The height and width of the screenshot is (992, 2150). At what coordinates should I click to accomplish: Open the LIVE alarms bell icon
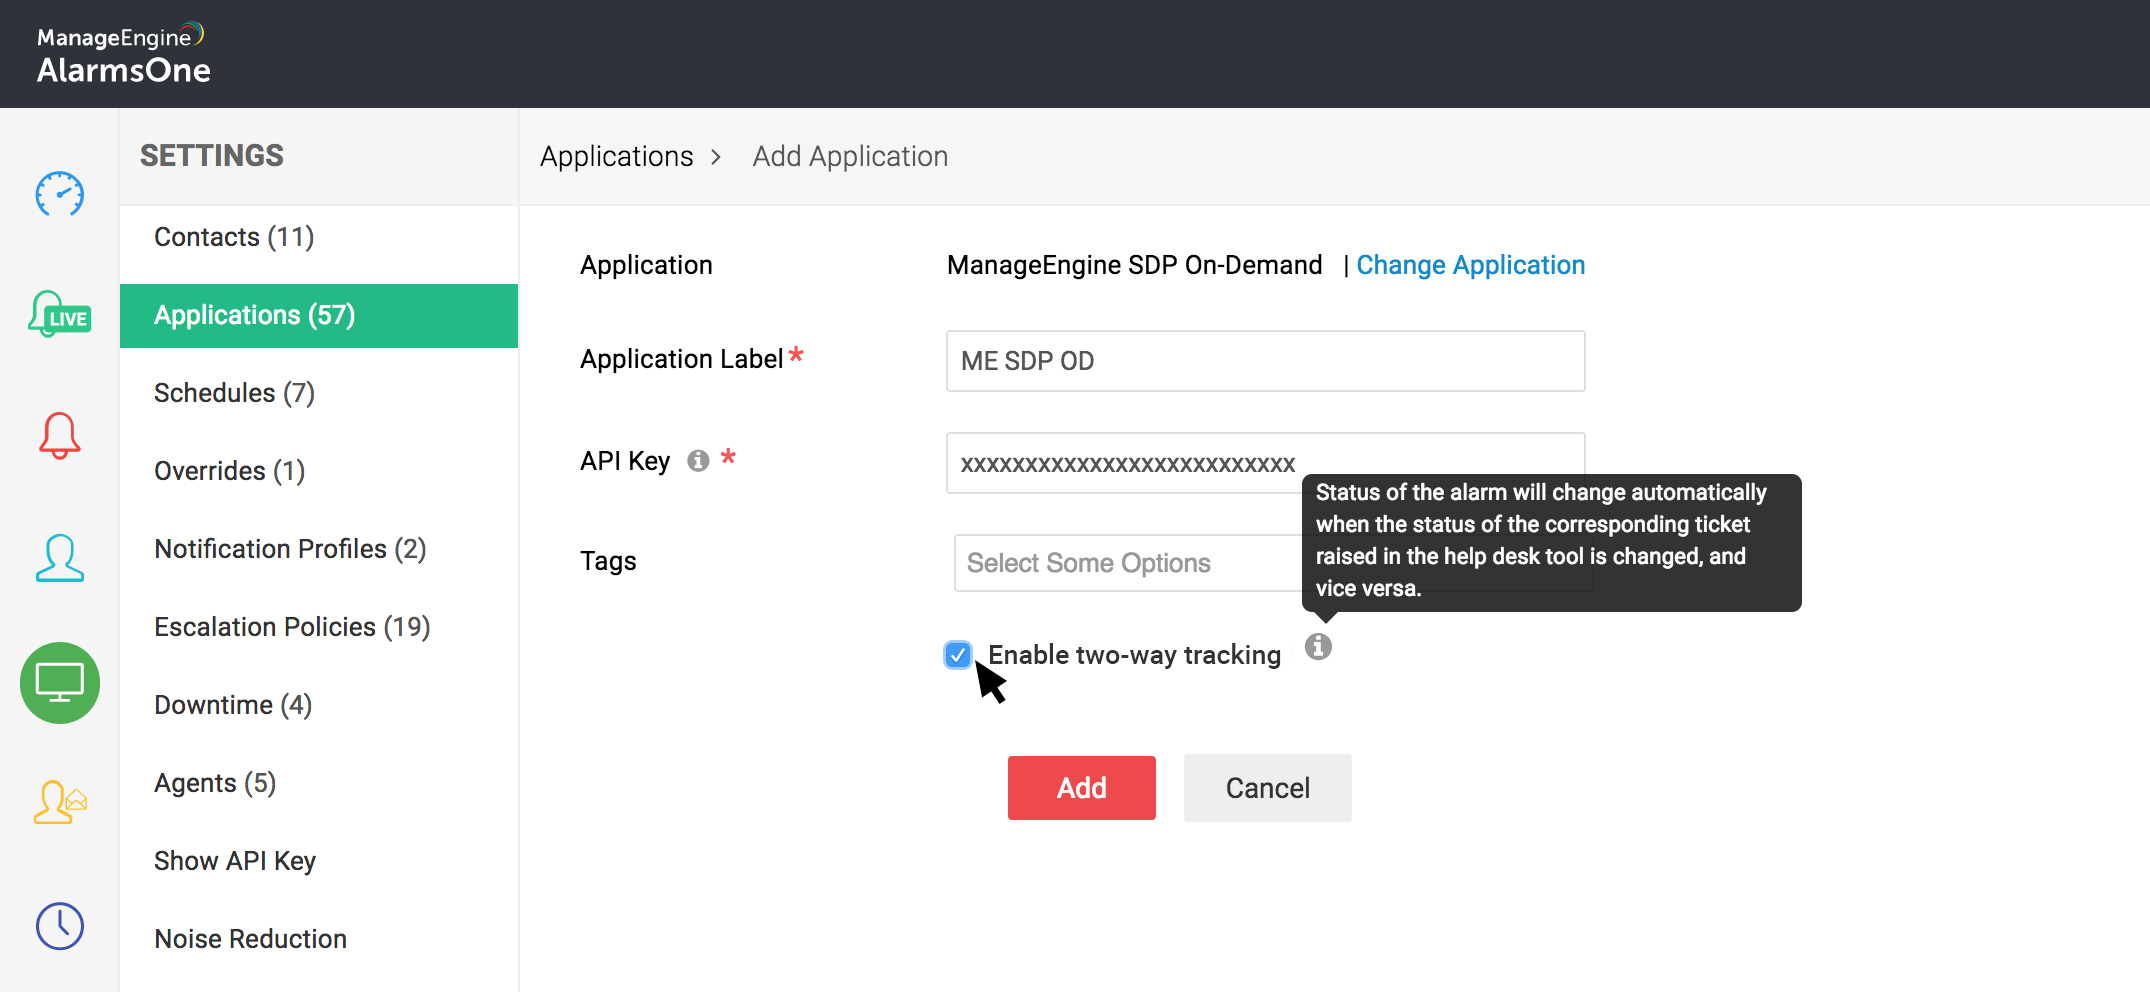pyautogui.click(x=60, y=314)
